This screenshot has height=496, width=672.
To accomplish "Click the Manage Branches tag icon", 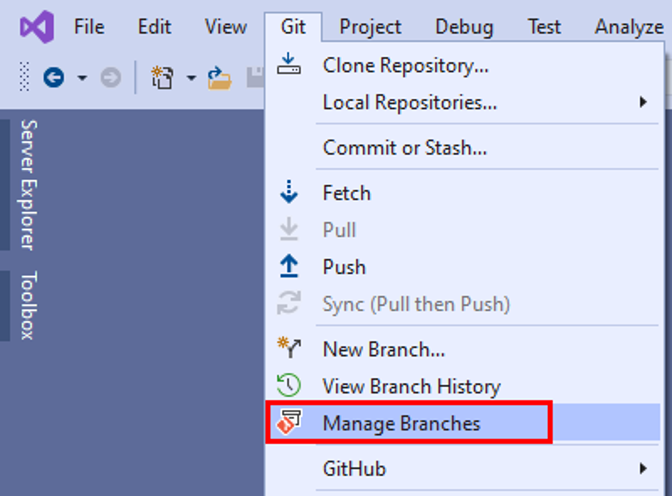I will point(289,422).
